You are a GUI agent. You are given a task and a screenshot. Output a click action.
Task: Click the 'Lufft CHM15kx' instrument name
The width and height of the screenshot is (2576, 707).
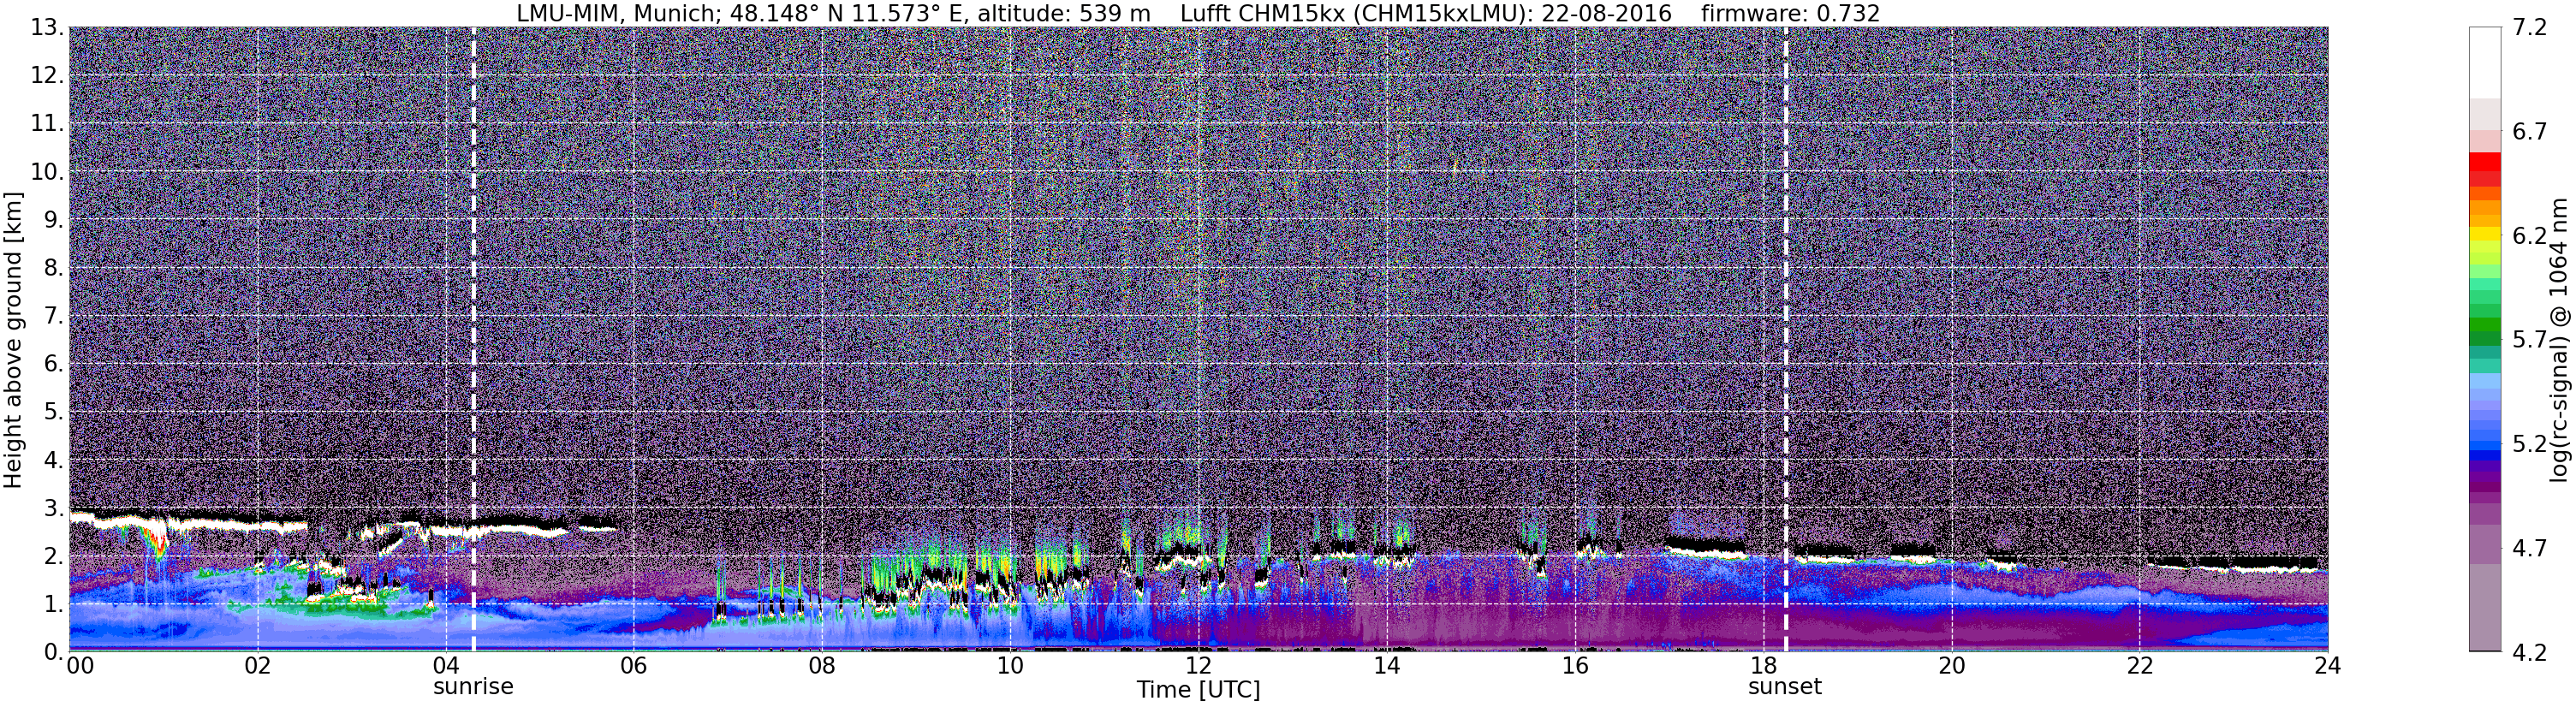(1262, 14)
